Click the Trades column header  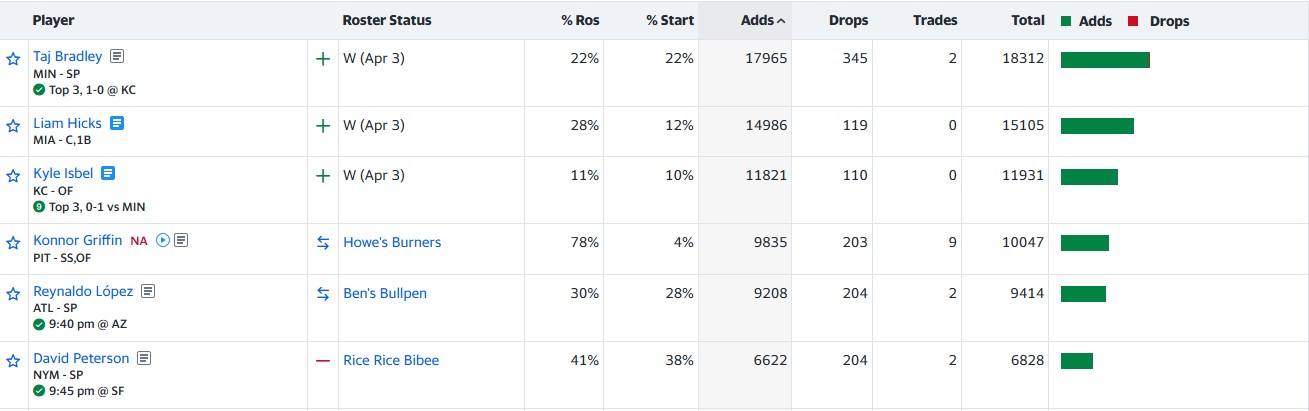934,20
